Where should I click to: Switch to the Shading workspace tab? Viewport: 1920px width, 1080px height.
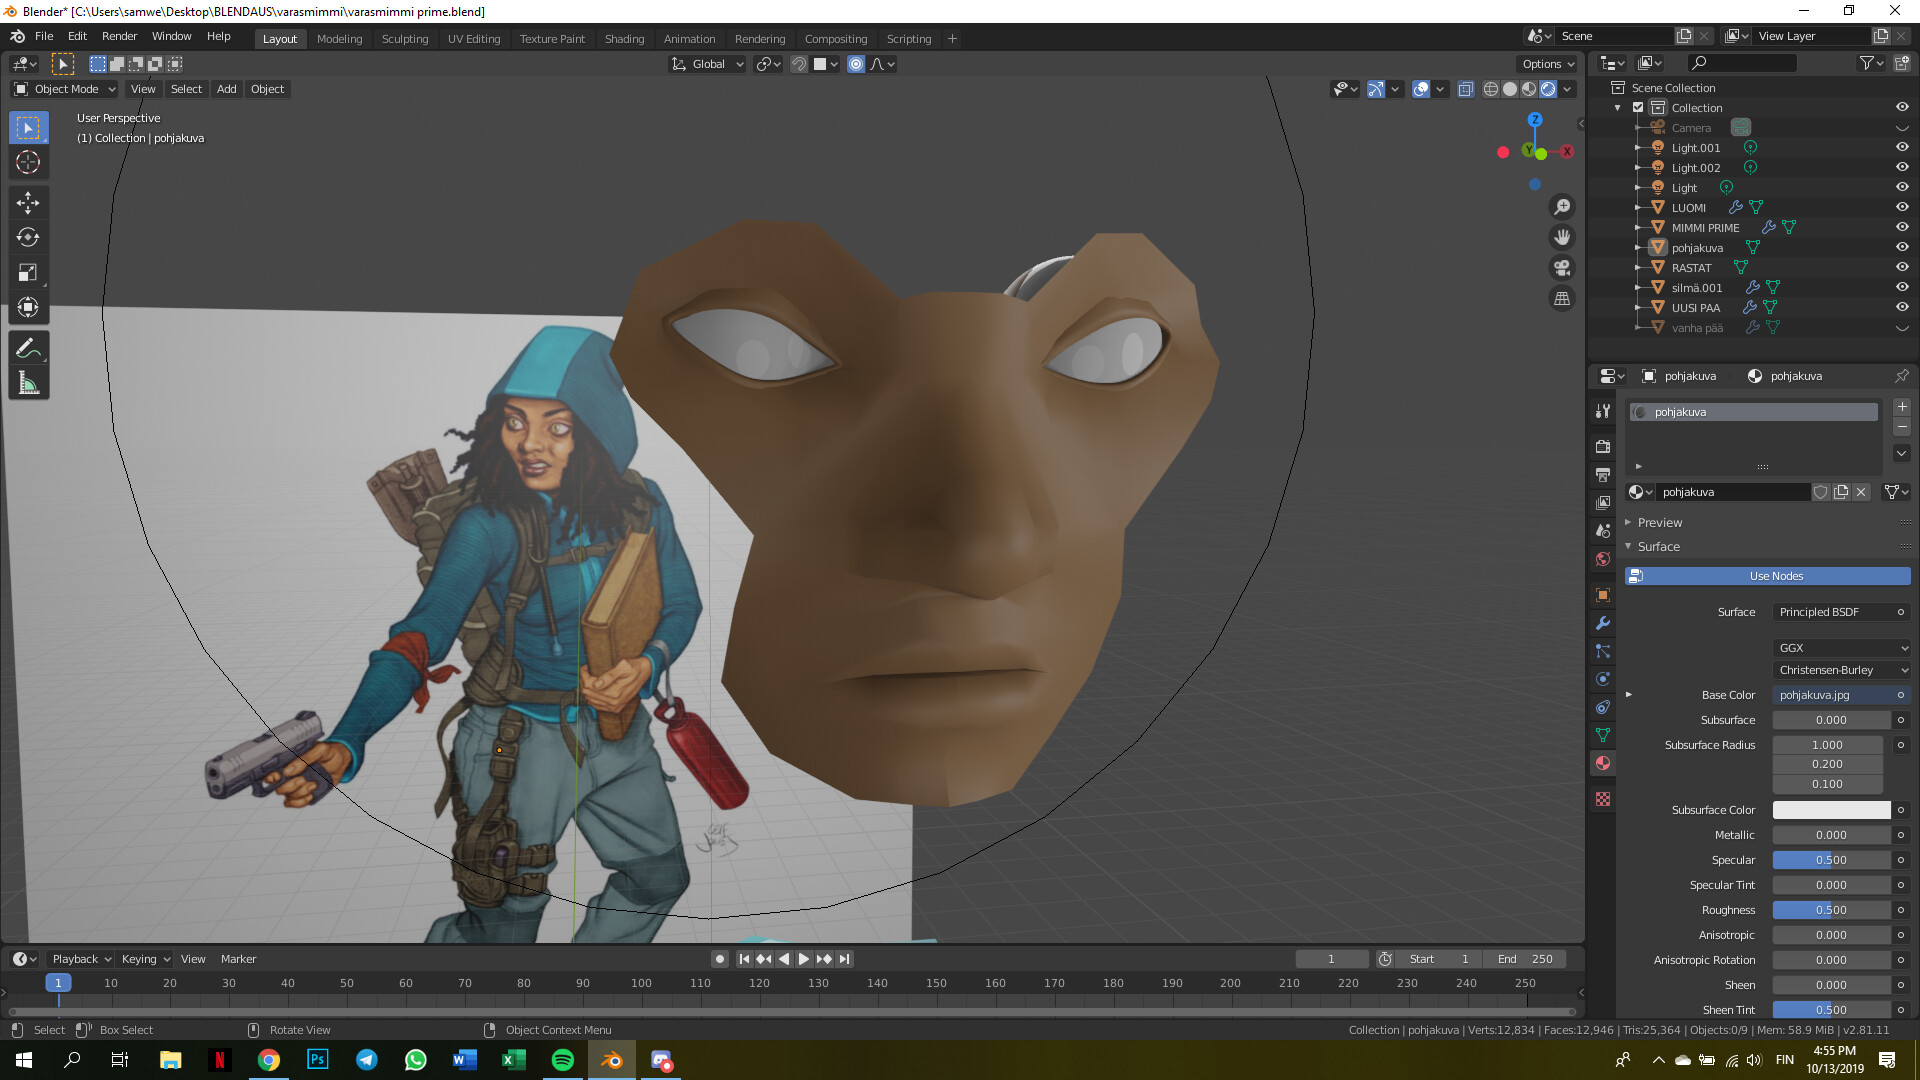pyautogui.click(x=624, y=38)
